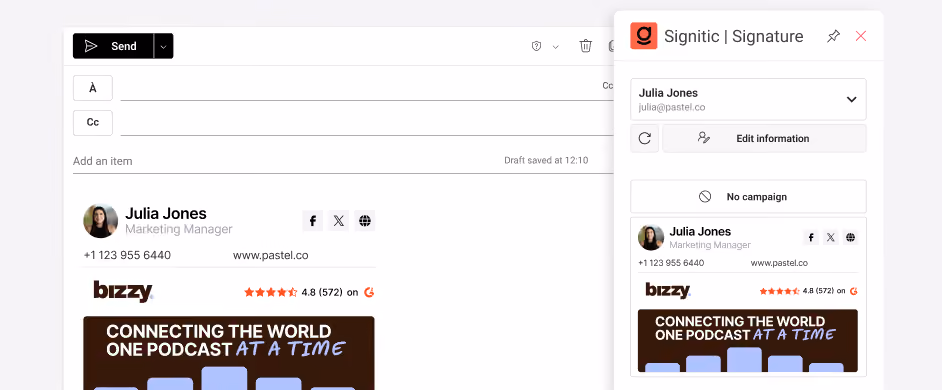
Task: Click Facebook icon in Signitic preview
Action: click(811, 237)
